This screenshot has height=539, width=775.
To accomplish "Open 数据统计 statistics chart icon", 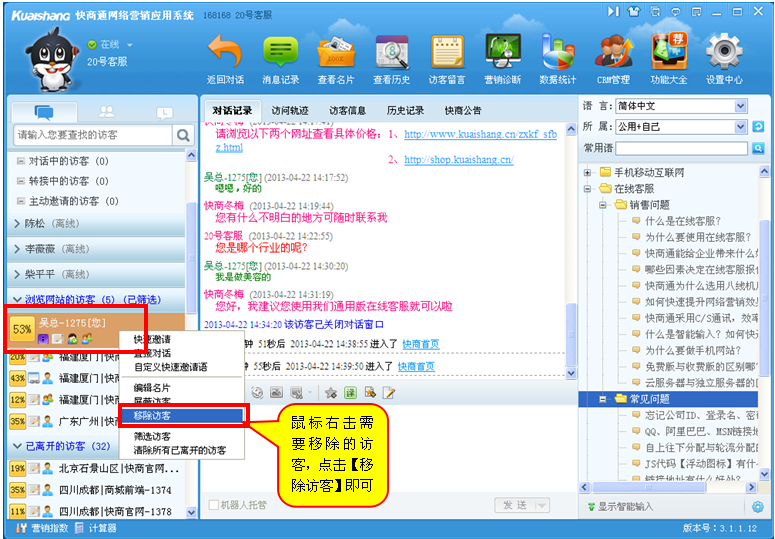I will click(557, 52).
